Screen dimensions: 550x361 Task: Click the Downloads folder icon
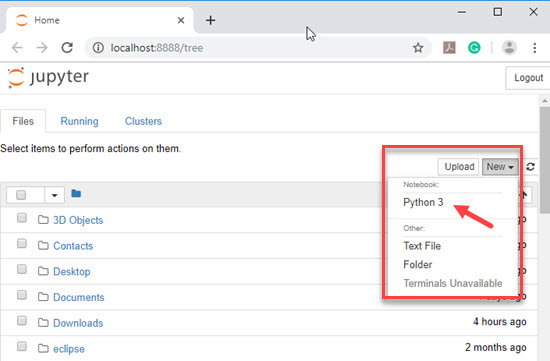click(43, 323)
